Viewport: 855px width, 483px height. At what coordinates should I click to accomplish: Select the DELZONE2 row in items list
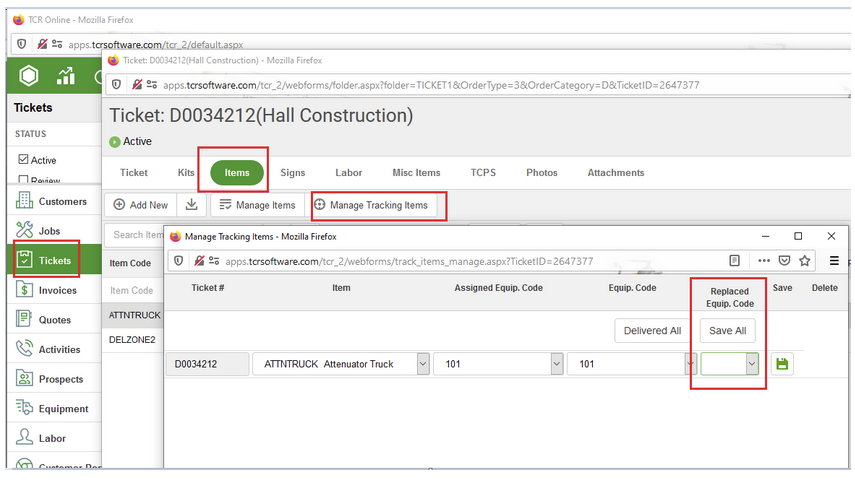133,340
